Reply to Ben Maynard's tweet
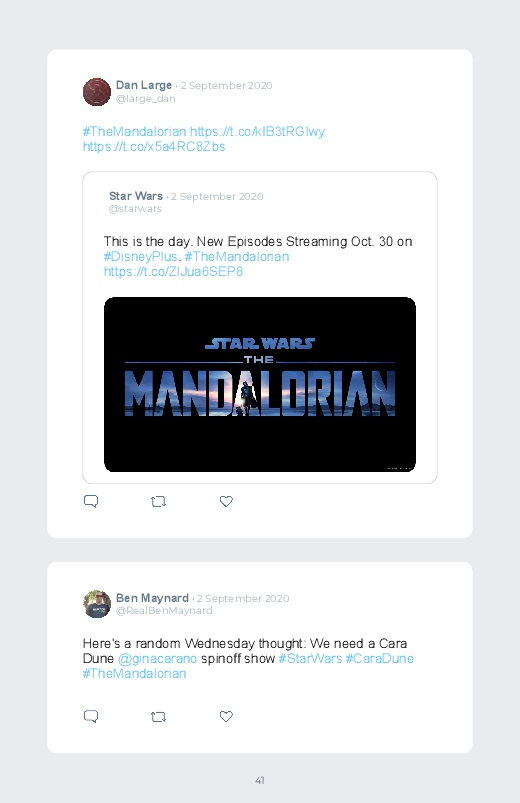This screenshot has width=520, height=803. point(91,716)
